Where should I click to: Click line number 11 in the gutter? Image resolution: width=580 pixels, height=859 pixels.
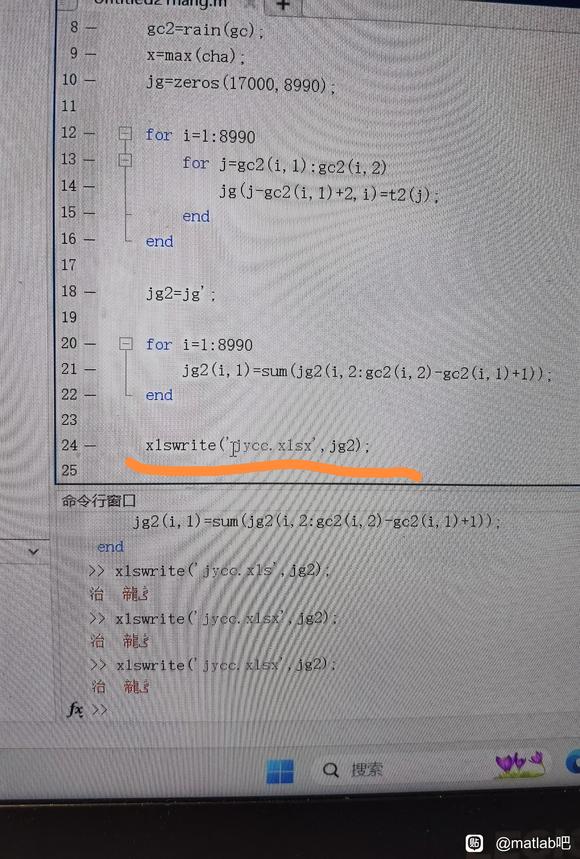coord(68,106)
